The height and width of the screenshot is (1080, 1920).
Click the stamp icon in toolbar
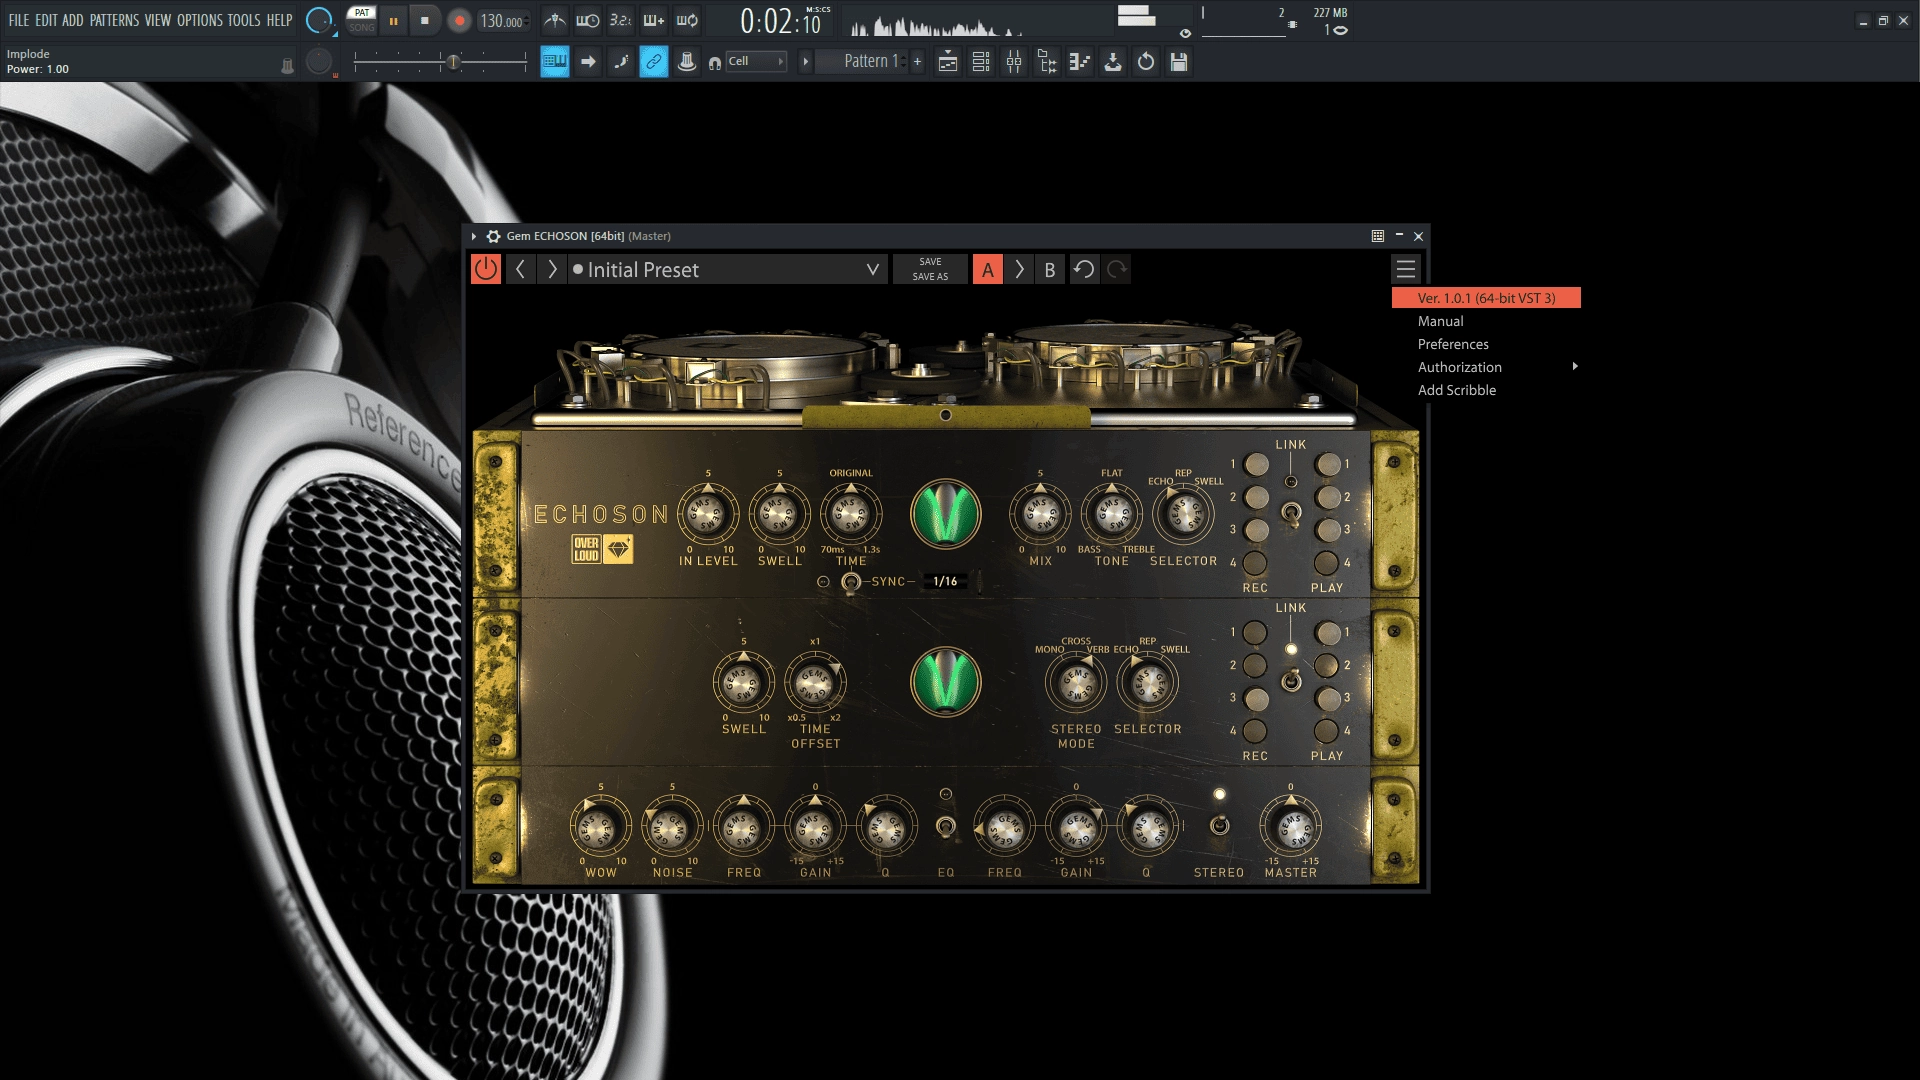[687, 62]
